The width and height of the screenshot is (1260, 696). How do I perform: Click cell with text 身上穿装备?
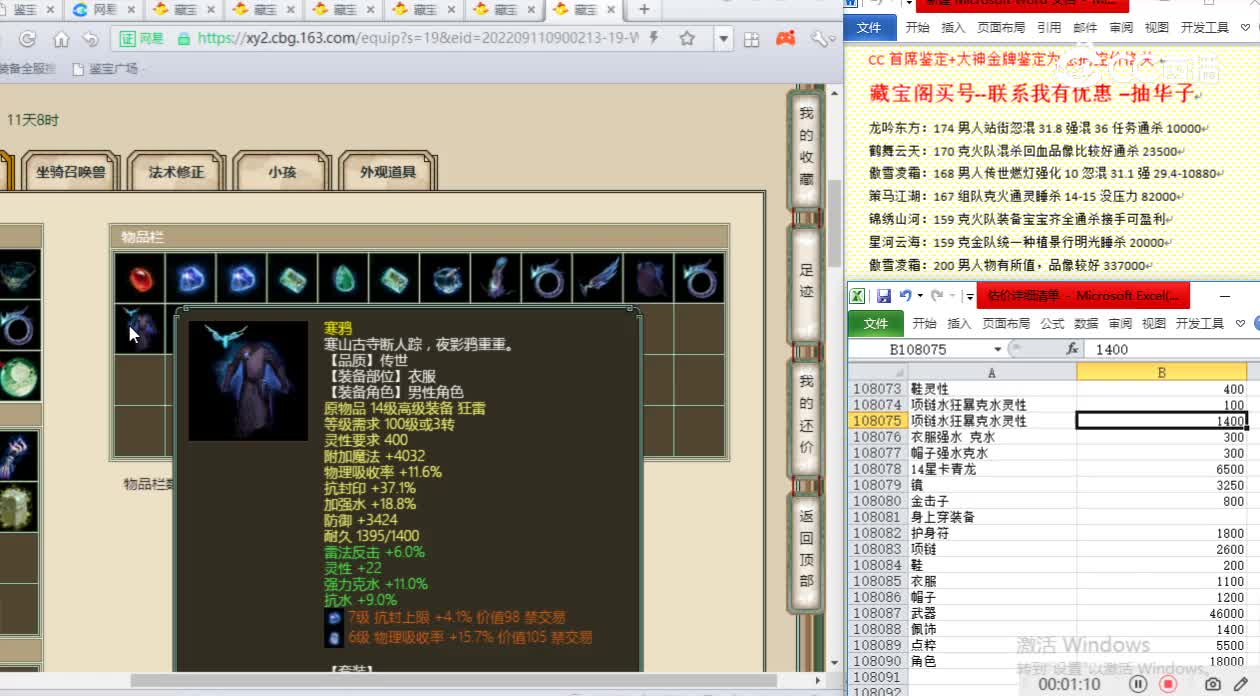pyautogui.click(x=992, y=517)
